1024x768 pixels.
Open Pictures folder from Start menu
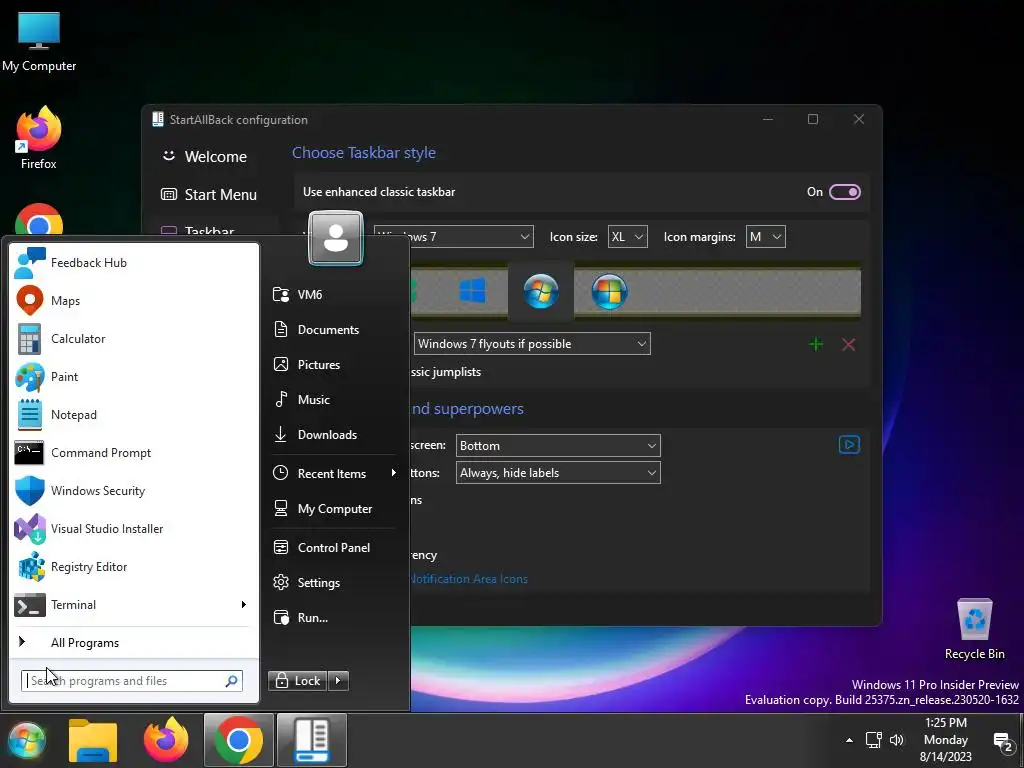335,364
